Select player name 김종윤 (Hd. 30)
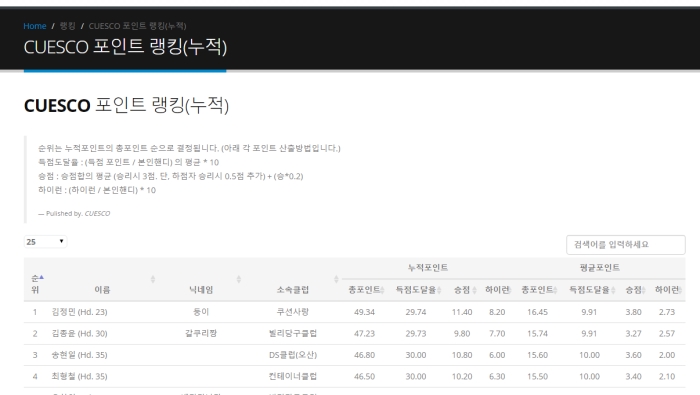 (79, 333)
